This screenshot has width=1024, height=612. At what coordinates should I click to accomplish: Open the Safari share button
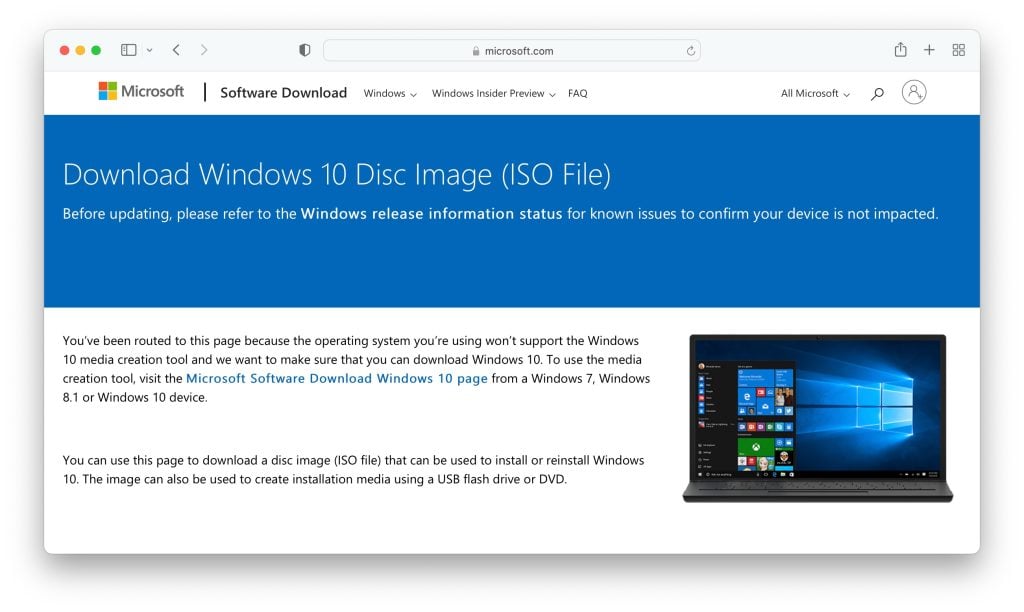901,50
